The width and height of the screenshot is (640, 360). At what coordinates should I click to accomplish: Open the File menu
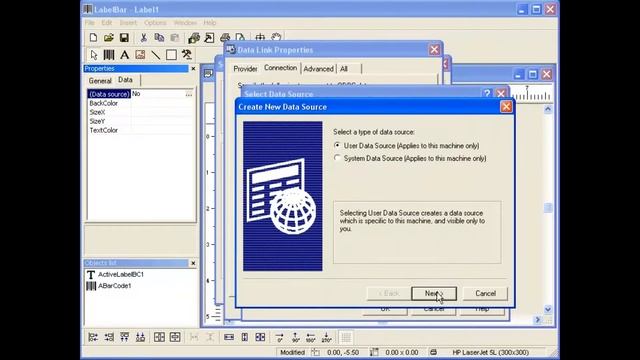point(90,22)
